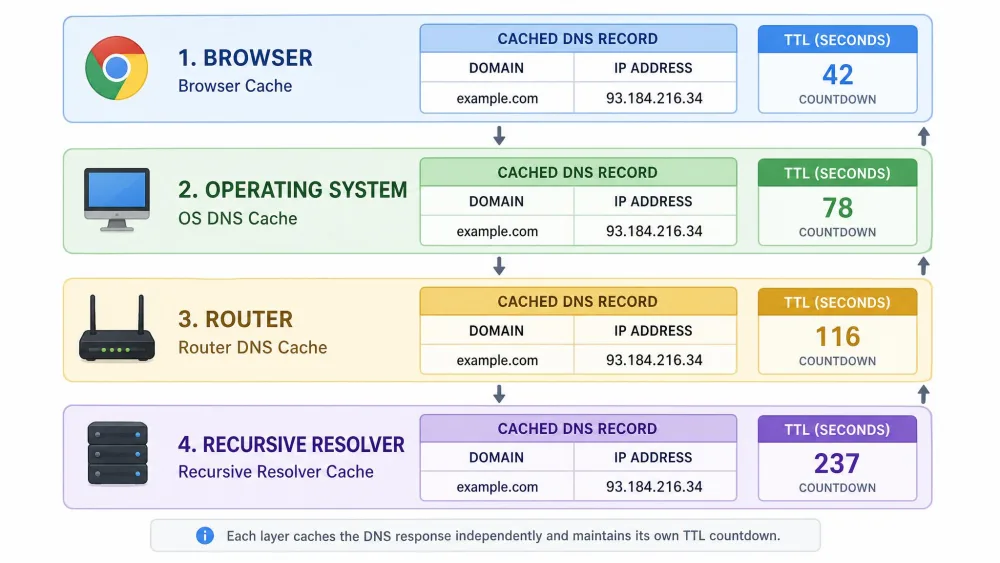Click 'IP ADDRESS' column header in Browser table
Image resolution: width=1000 pixels, height=563 pixels.
coord(654,68)
